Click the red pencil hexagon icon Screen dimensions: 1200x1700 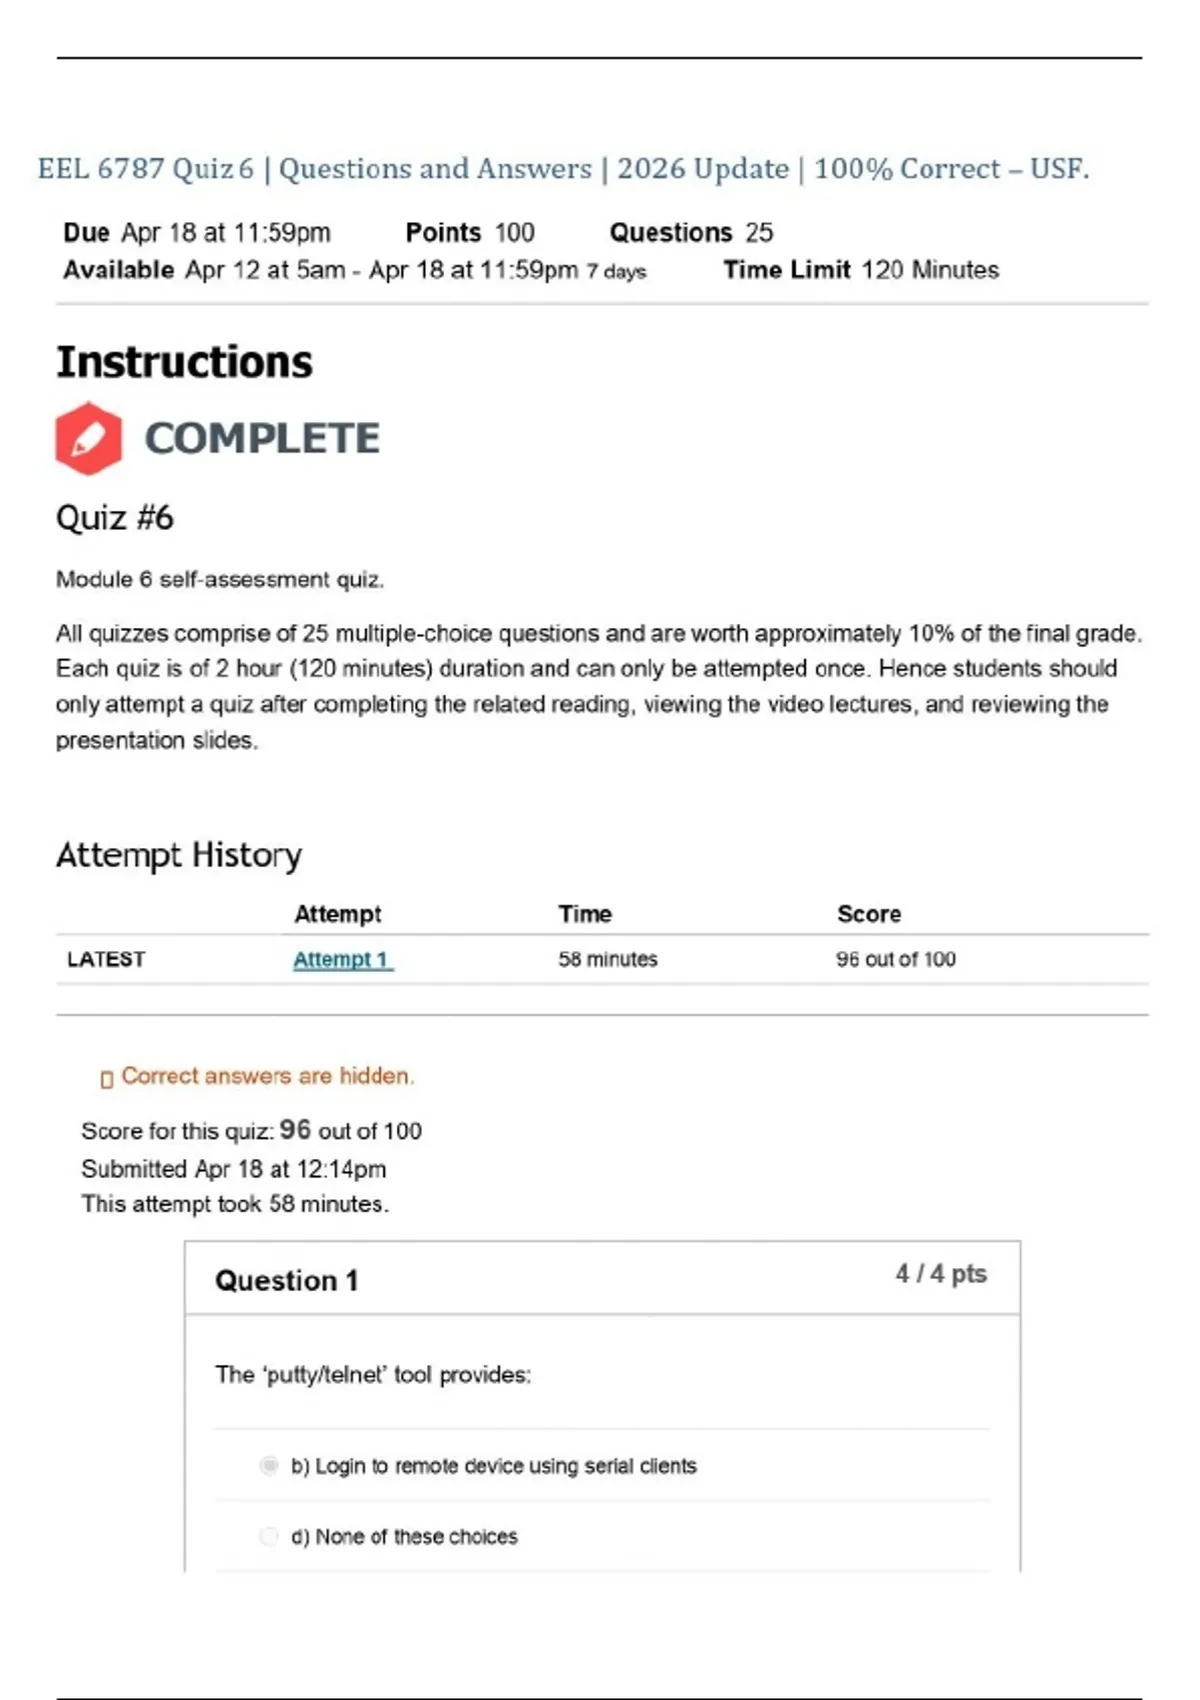[x=89, y=438]
